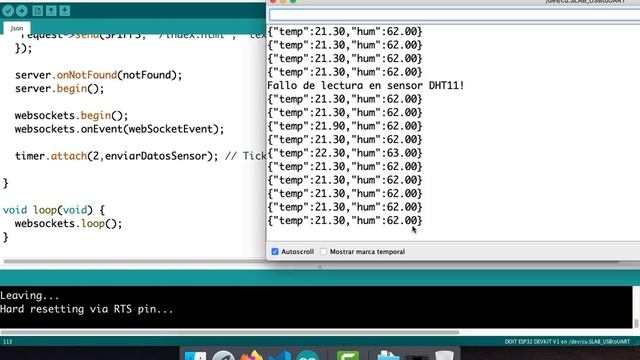Click the line number 113 in status bar
This screenshot has height=360, width=640.
pyautogui.click(x=7, y=342)
